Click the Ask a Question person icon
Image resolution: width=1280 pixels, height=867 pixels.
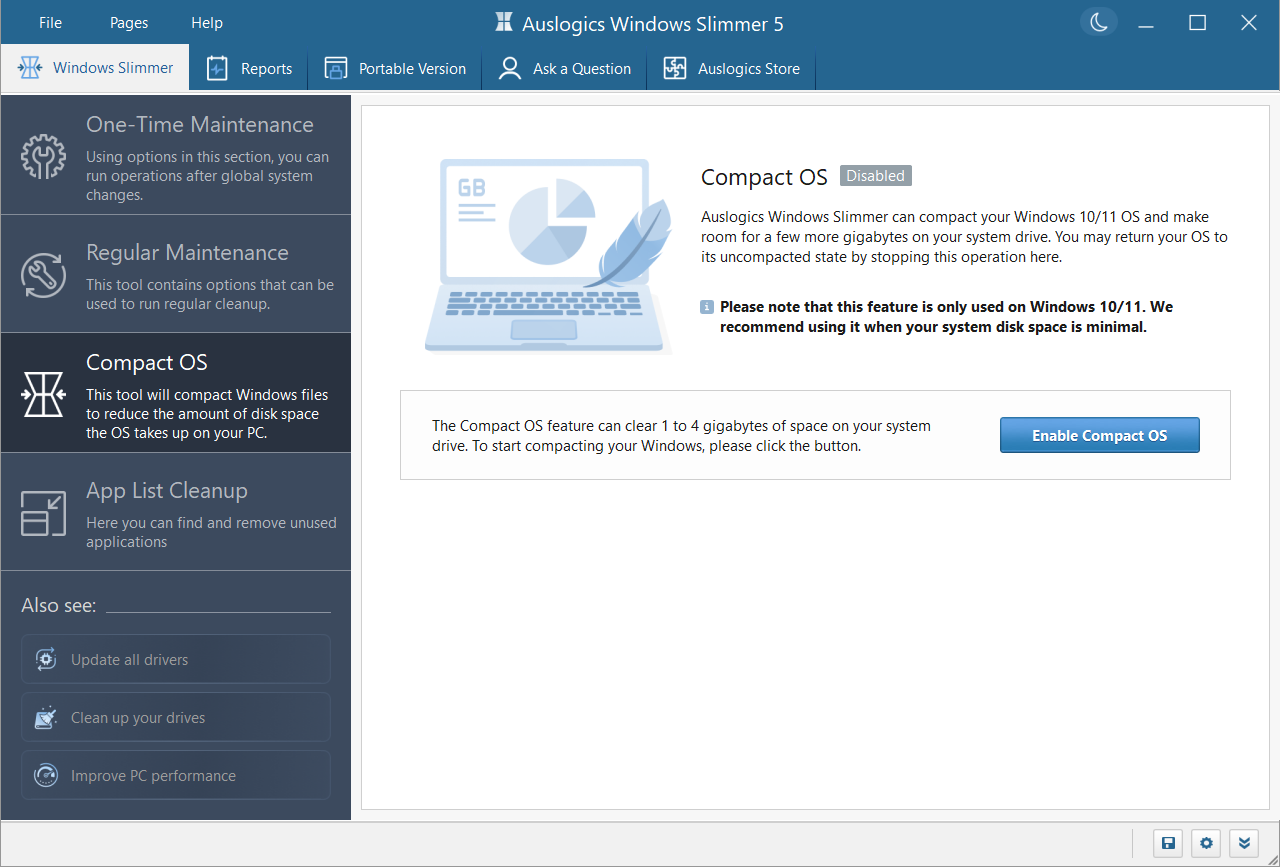click(510, 68)
